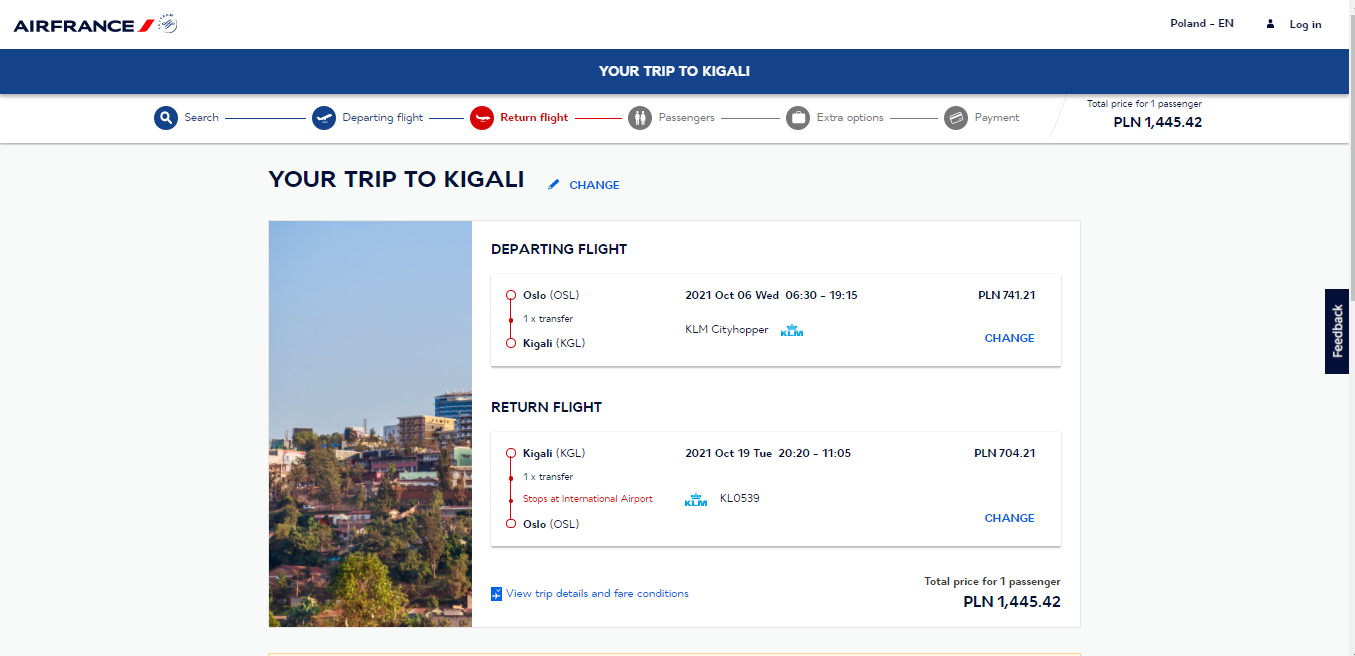Click the KLM logo in departing flight
1355x656 pixels.
pyautogui.click(x=792, y=331)
